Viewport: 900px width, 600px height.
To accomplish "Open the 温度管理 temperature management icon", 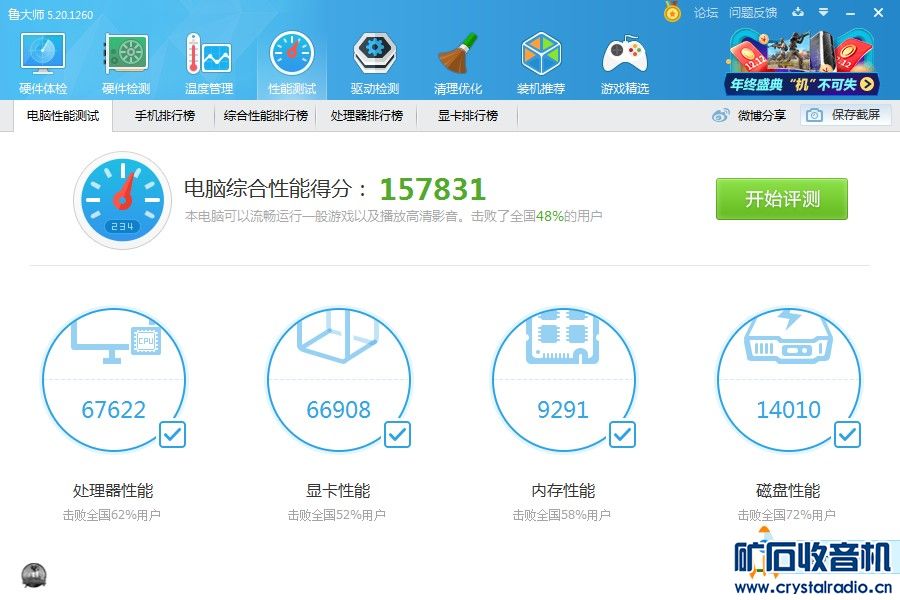I will click(x=209, y=63).
